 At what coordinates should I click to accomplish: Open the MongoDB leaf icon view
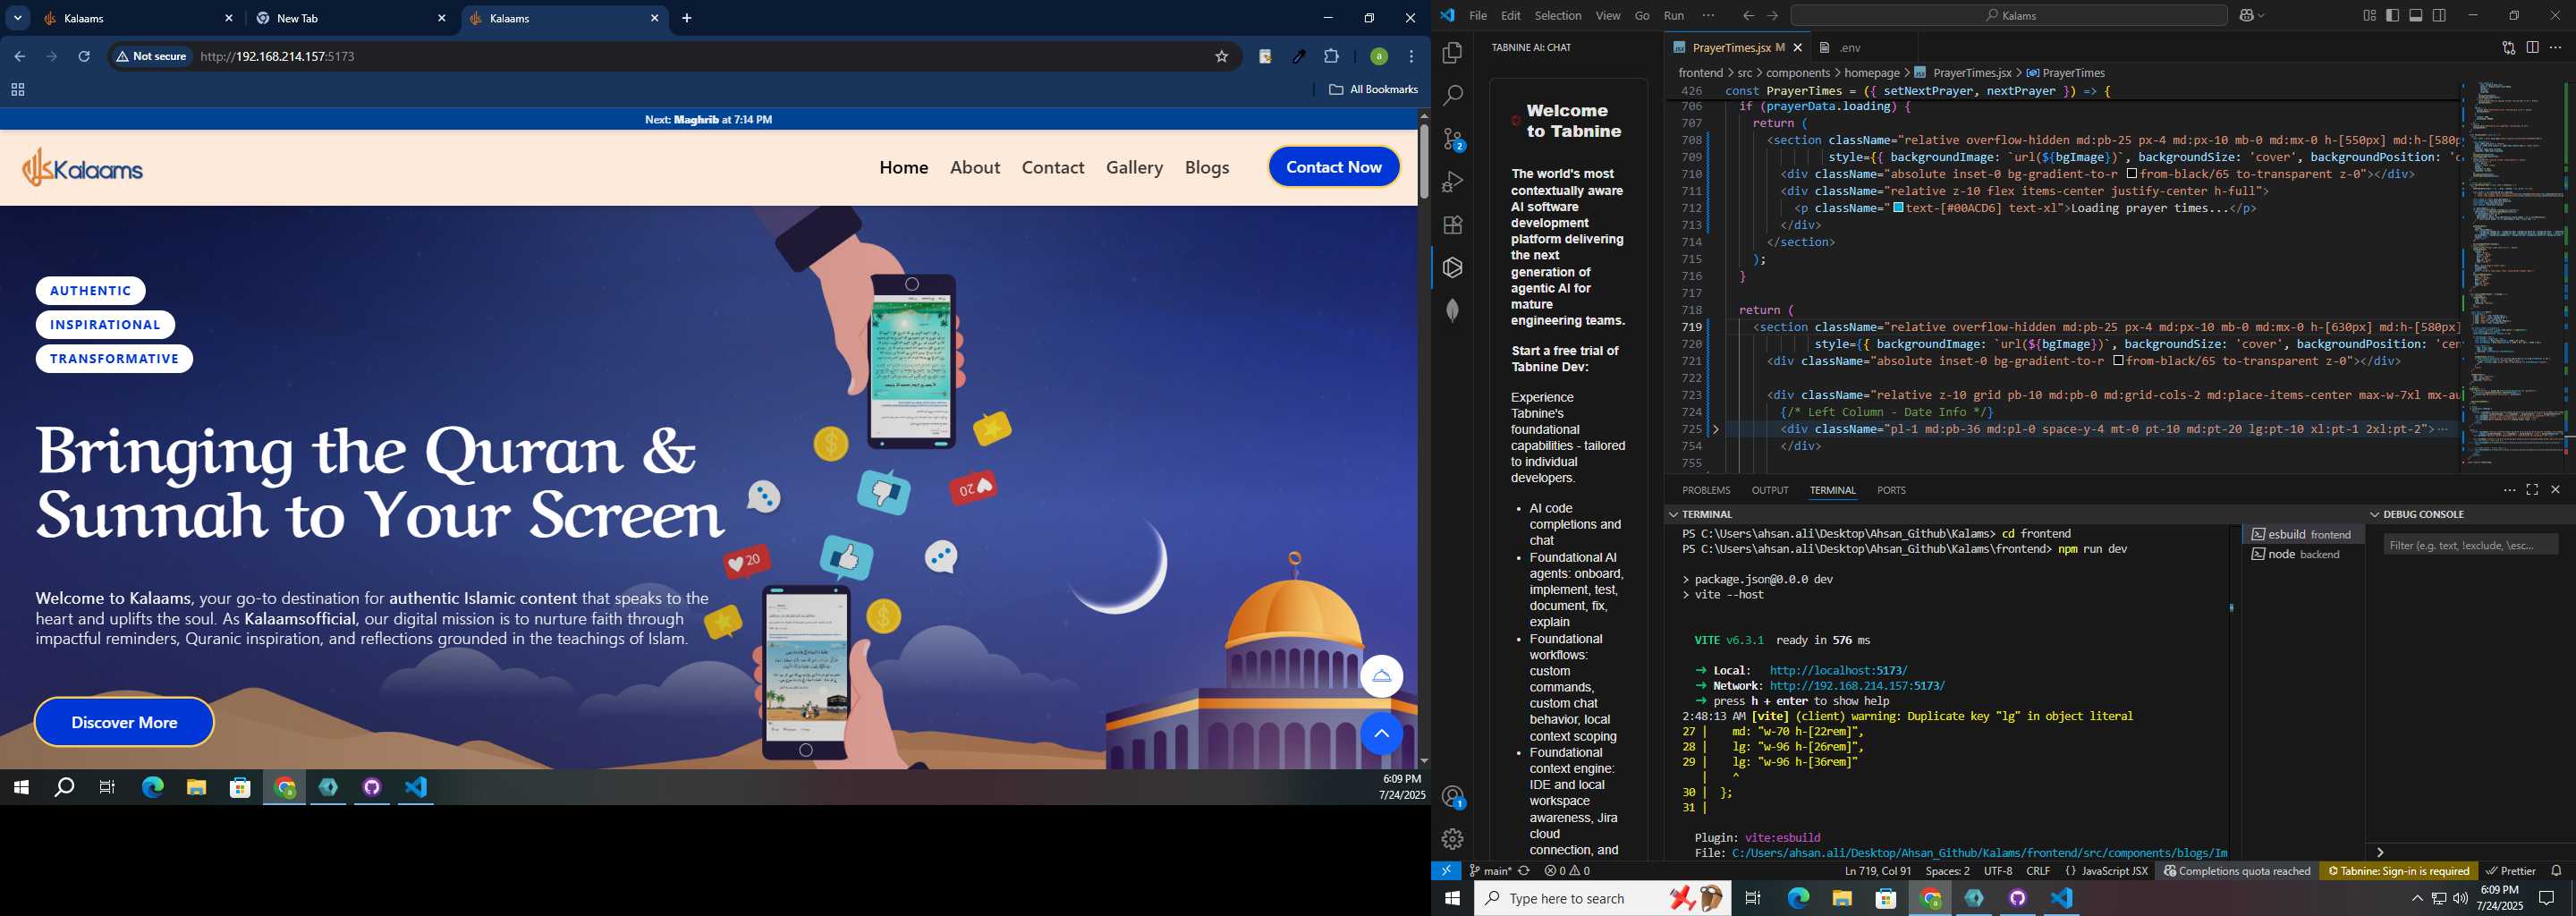coord(1452,310)
